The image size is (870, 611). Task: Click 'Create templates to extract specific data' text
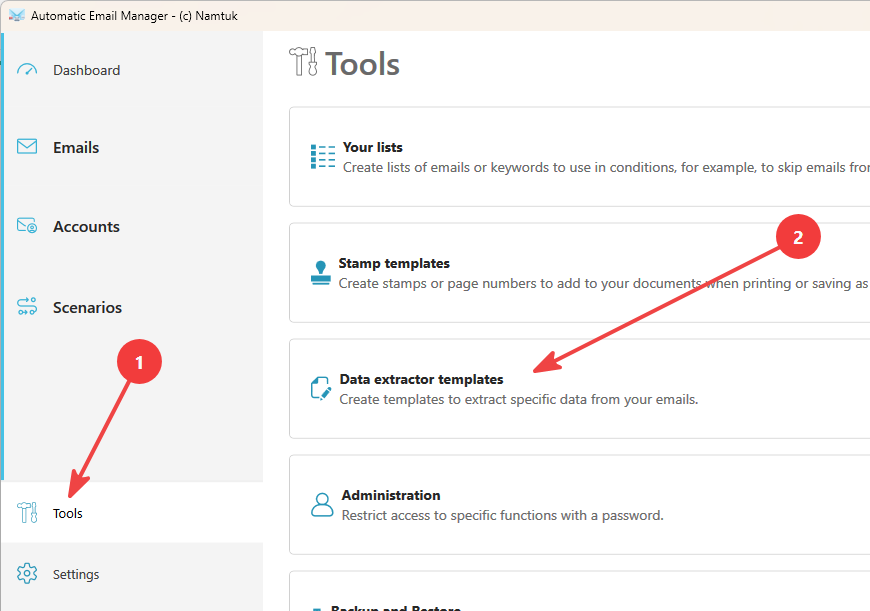519,399
